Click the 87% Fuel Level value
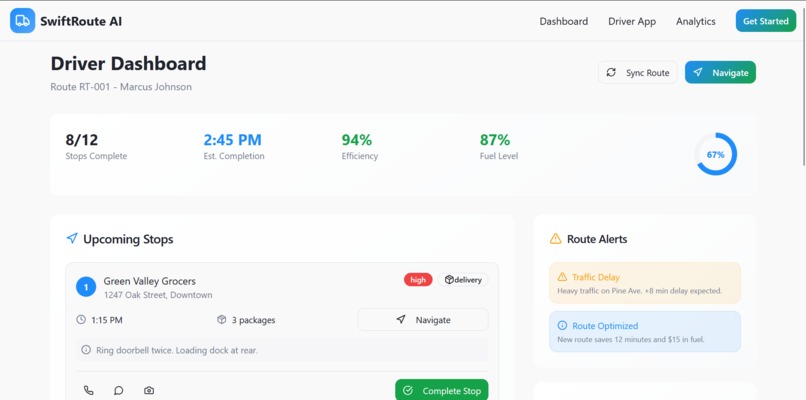Screen dimensions: 806x400 [495, 140]
